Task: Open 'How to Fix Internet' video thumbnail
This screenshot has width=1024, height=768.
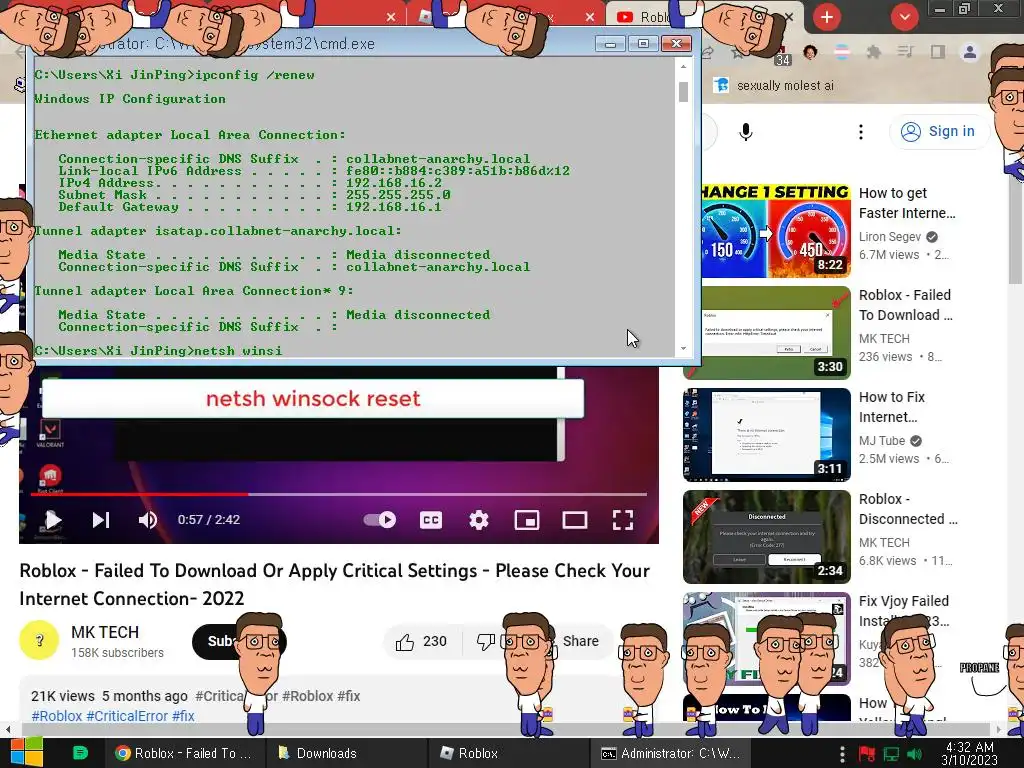Action: [x=767, y=435]
